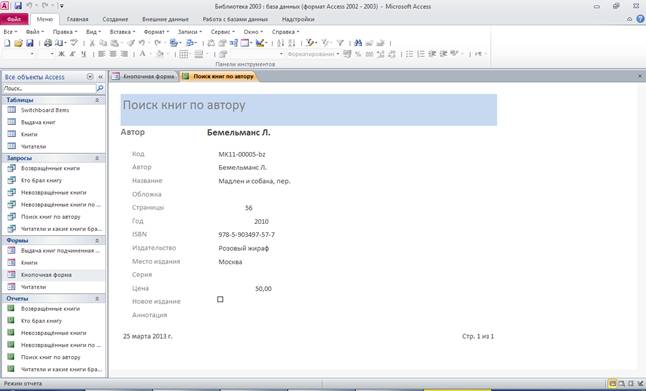
Task: Open the Все объекты Access dropdown
Action: coord(90,77)
